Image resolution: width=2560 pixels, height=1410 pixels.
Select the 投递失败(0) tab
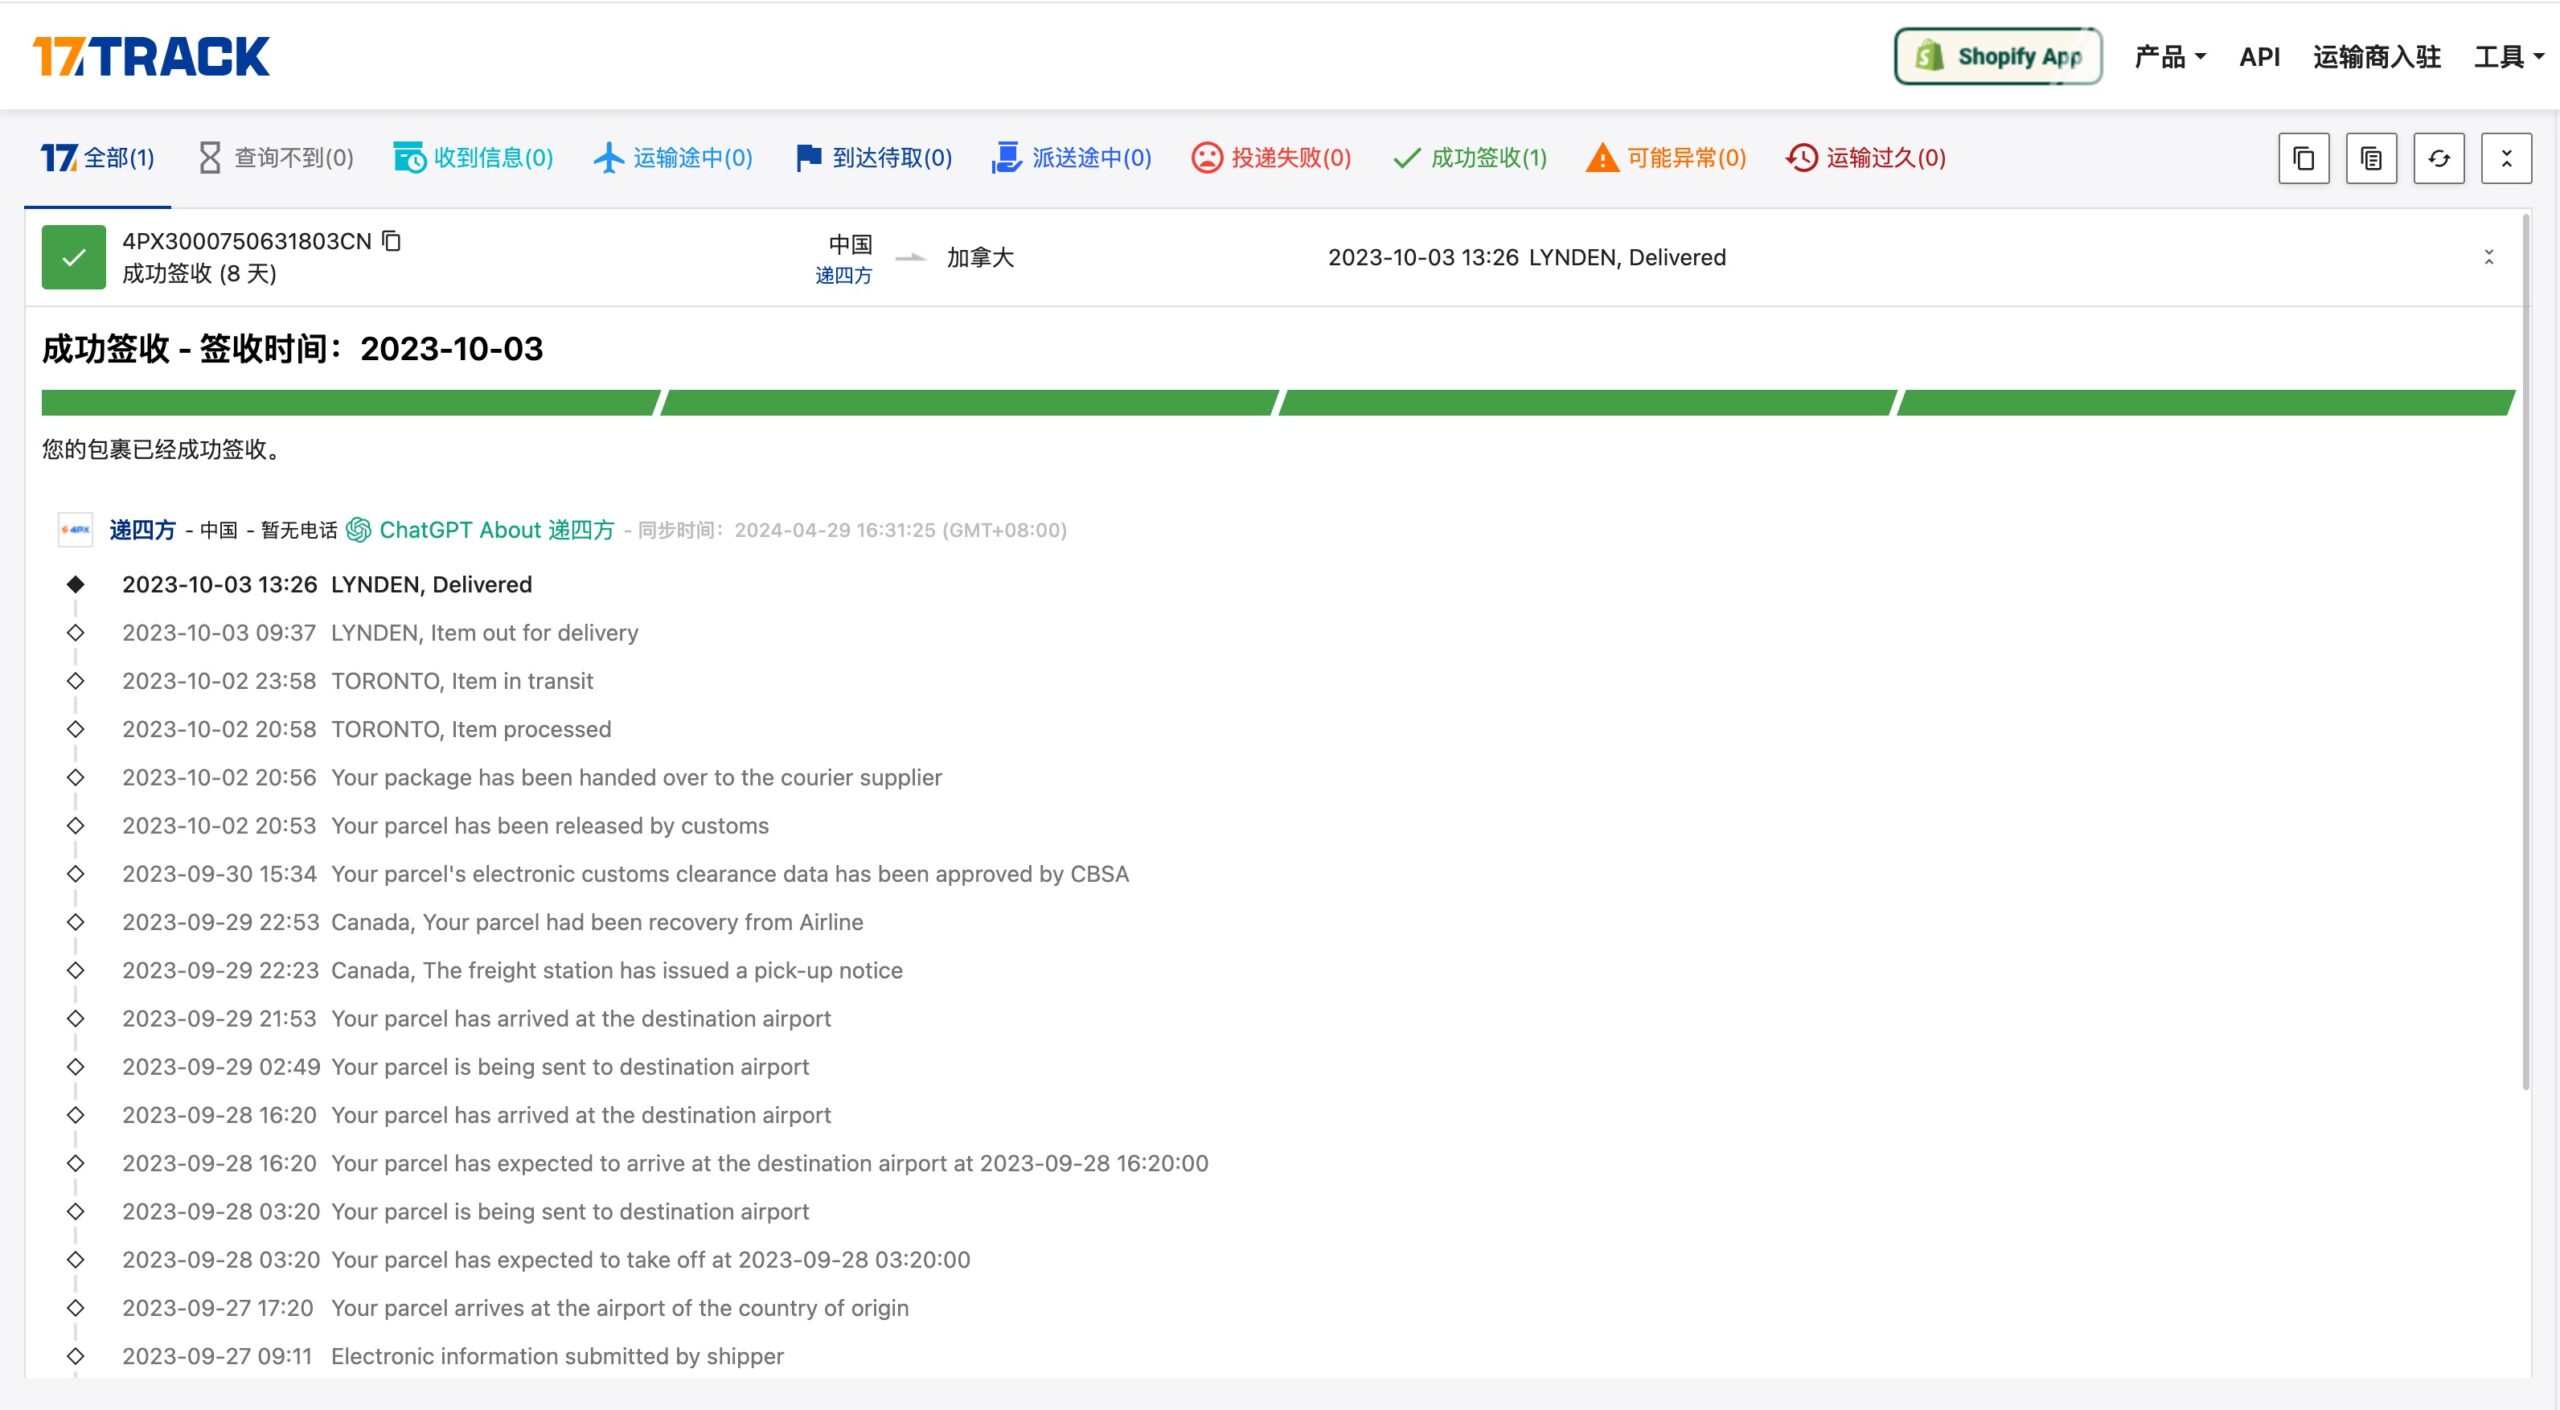tap(1271, 158)
